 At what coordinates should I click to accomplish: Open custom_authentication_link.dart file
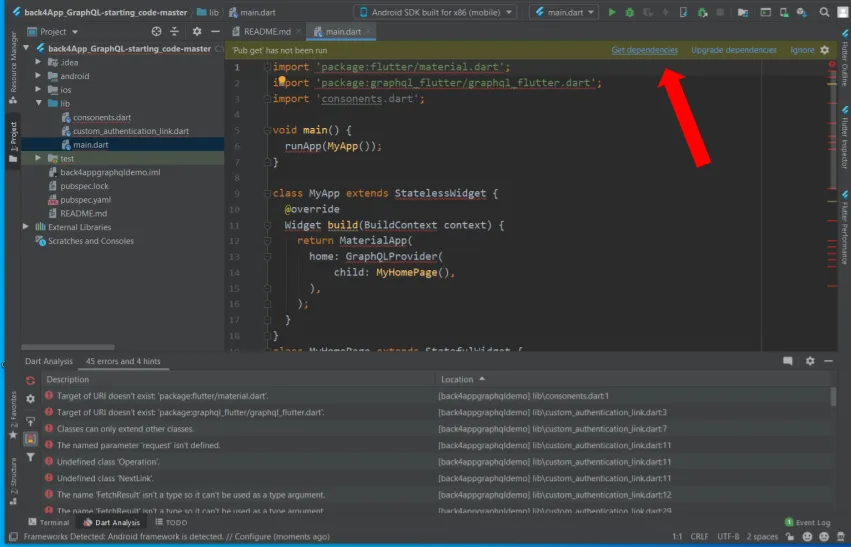coord(131,131)
